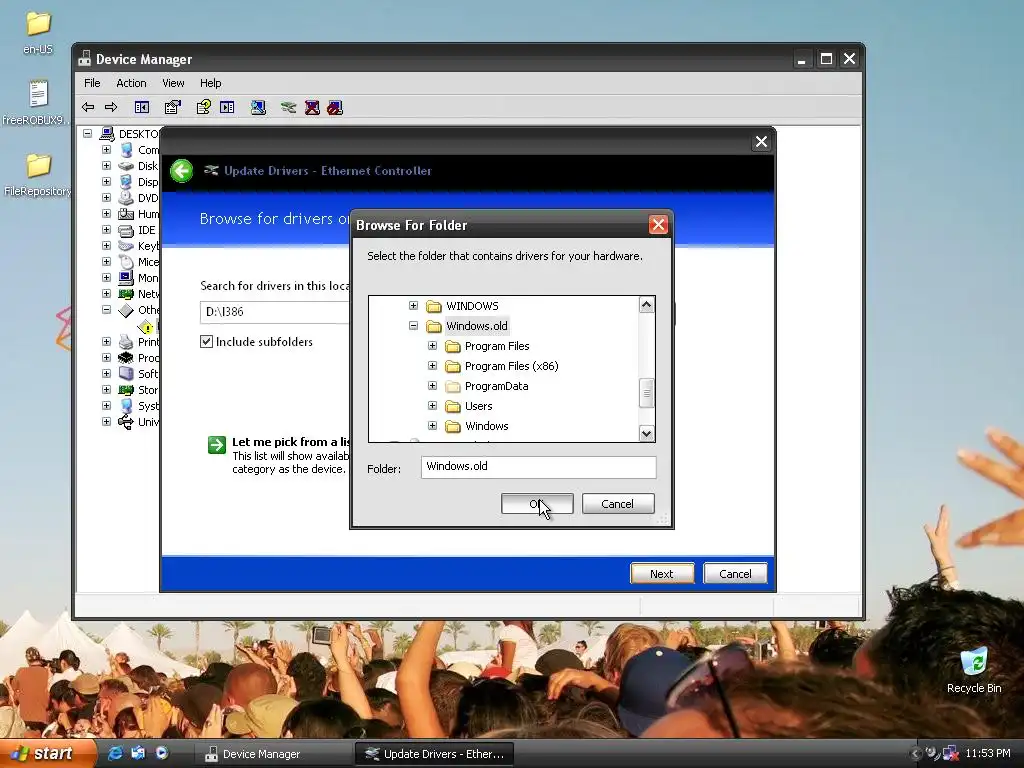Viewport: 1024px width, 768px height.
Task: Click the network tray icon near the clock
Action: coord(950,753)
